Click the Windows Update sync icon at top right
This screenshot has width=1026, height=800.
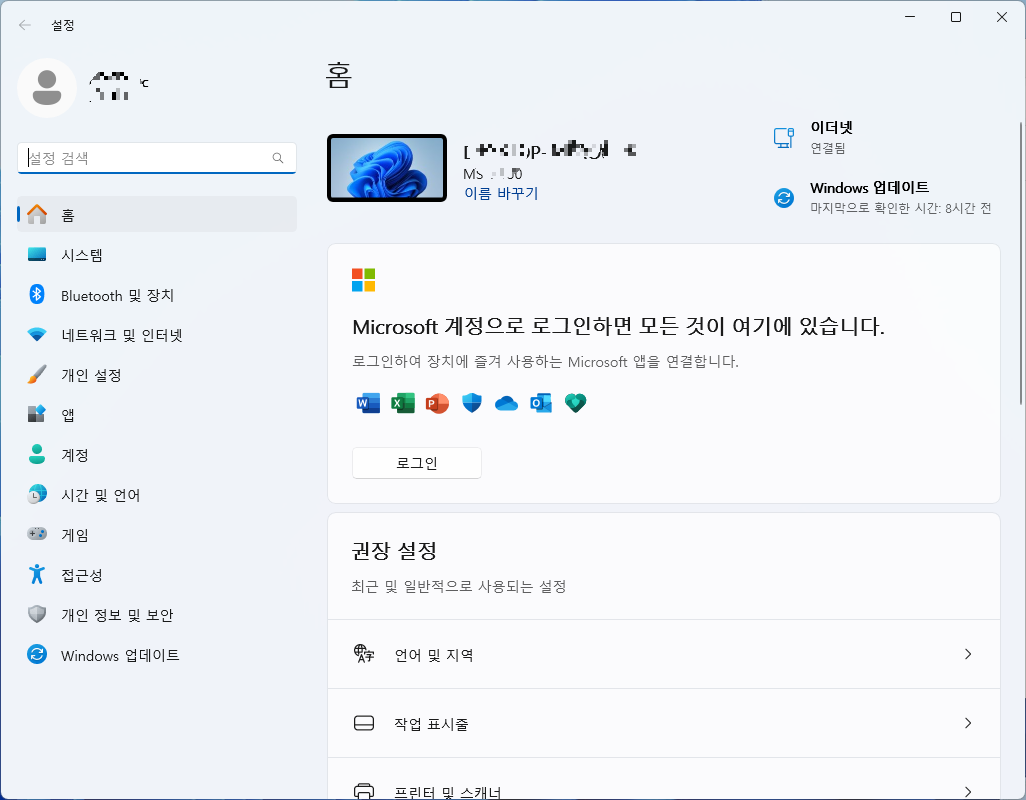[784, 198]
